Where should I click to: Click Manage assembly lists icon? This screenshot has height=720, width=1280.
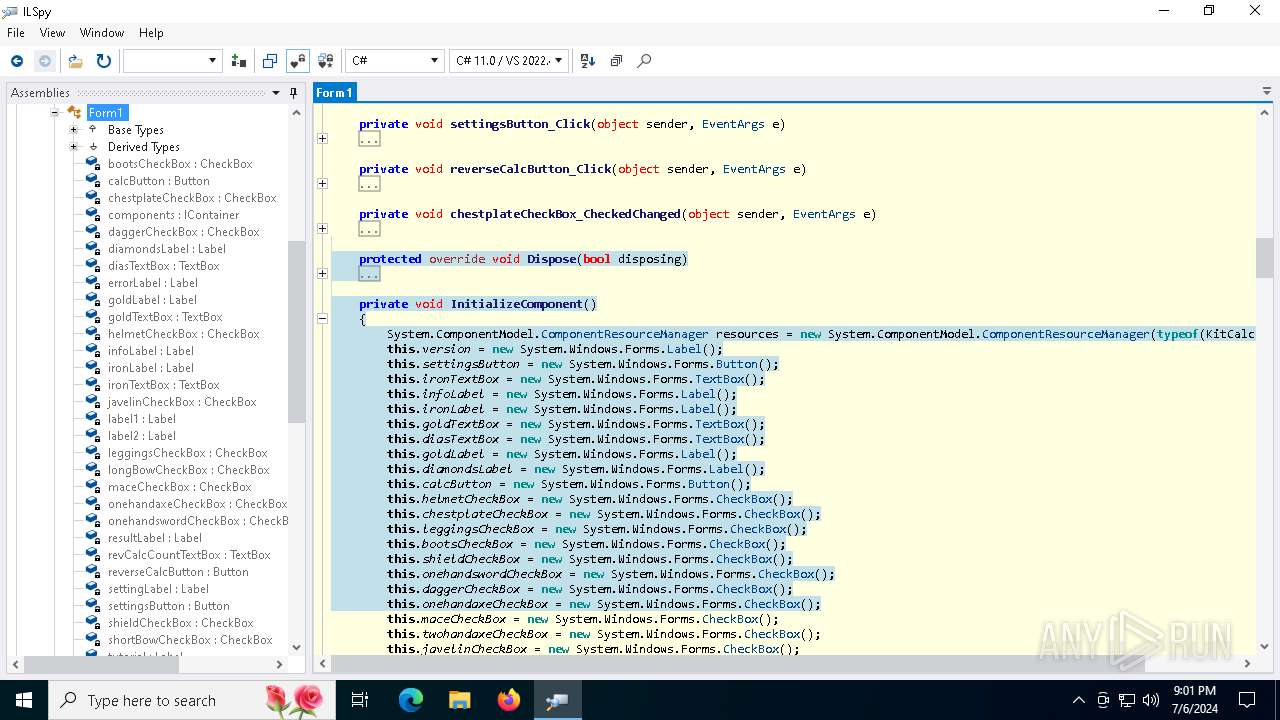[x=238, y=61]
